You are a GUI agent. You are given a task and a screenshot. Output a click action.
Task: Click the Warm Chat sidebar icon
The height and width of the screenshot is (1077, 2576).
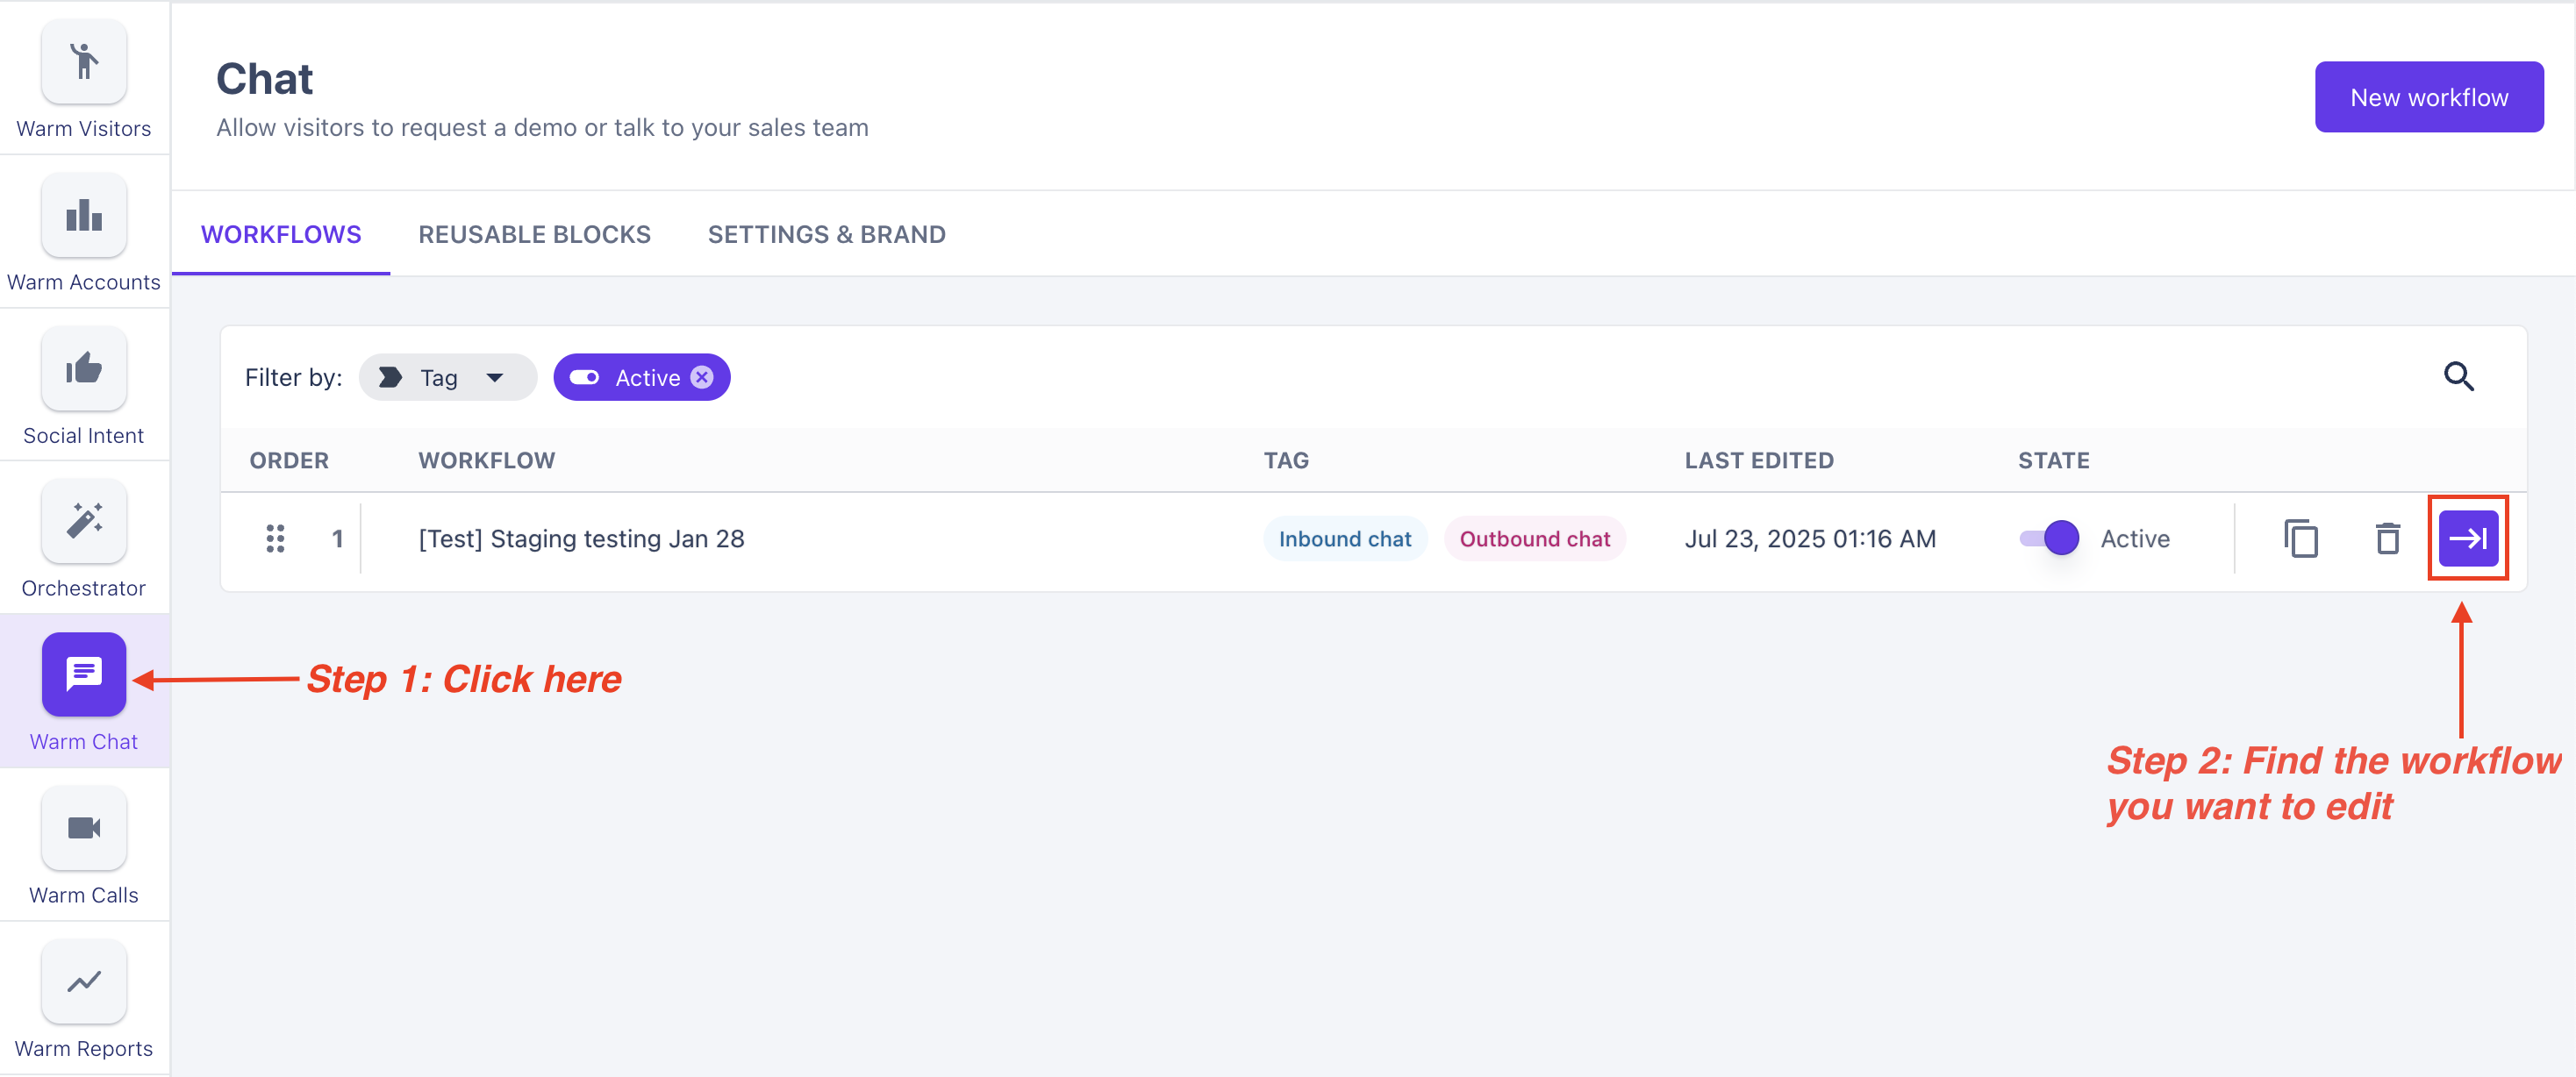pyautogui.click(x=84, y=675)
